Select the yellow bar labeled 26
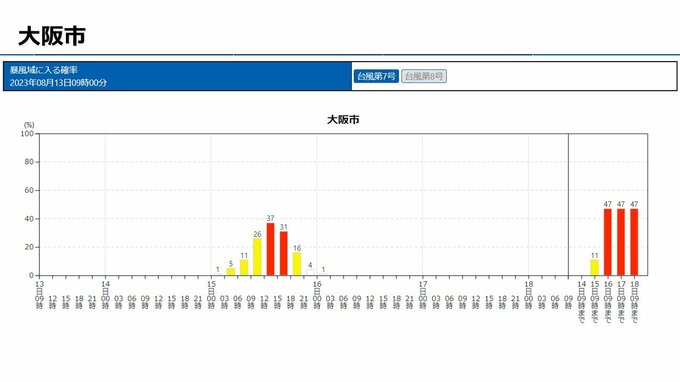The width and height of the screenshot is (680, 382). coord(257,257)
